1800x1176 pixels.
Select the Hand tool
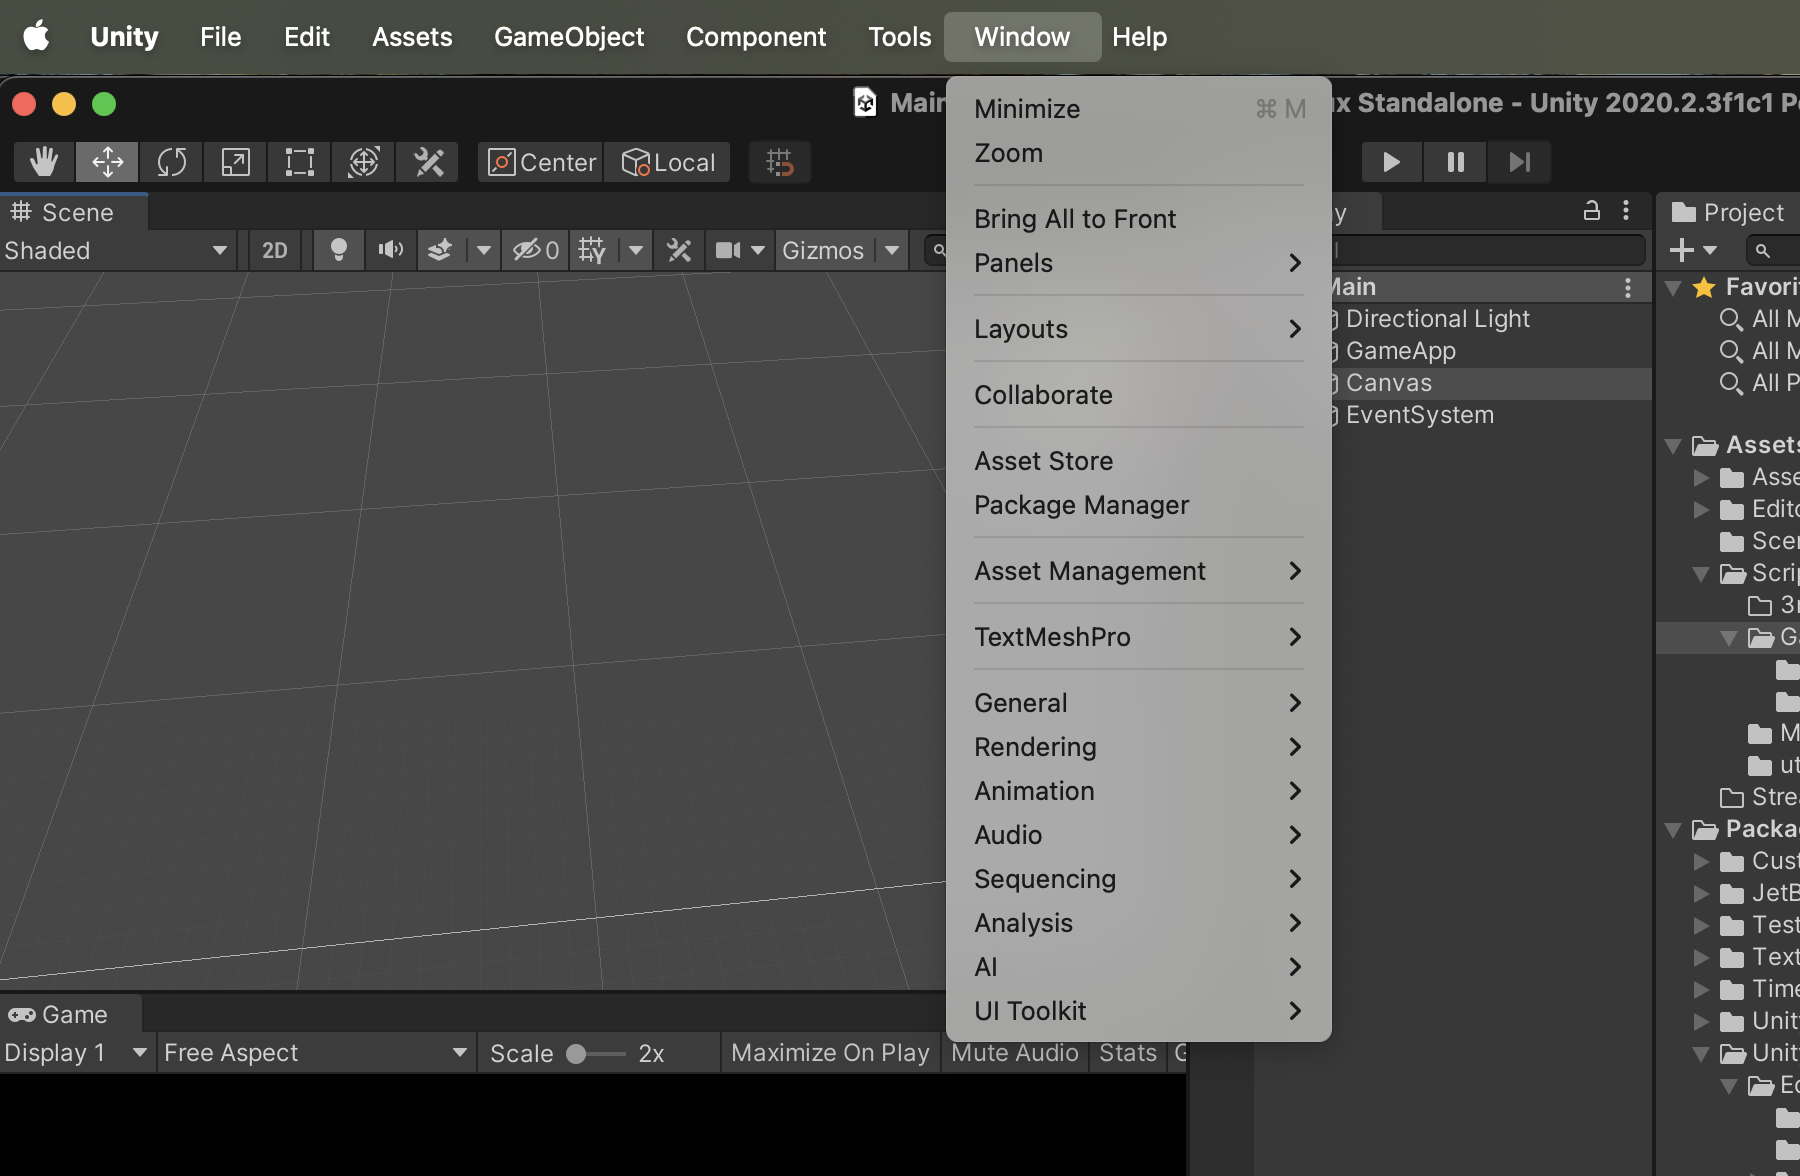coord(44,162)
